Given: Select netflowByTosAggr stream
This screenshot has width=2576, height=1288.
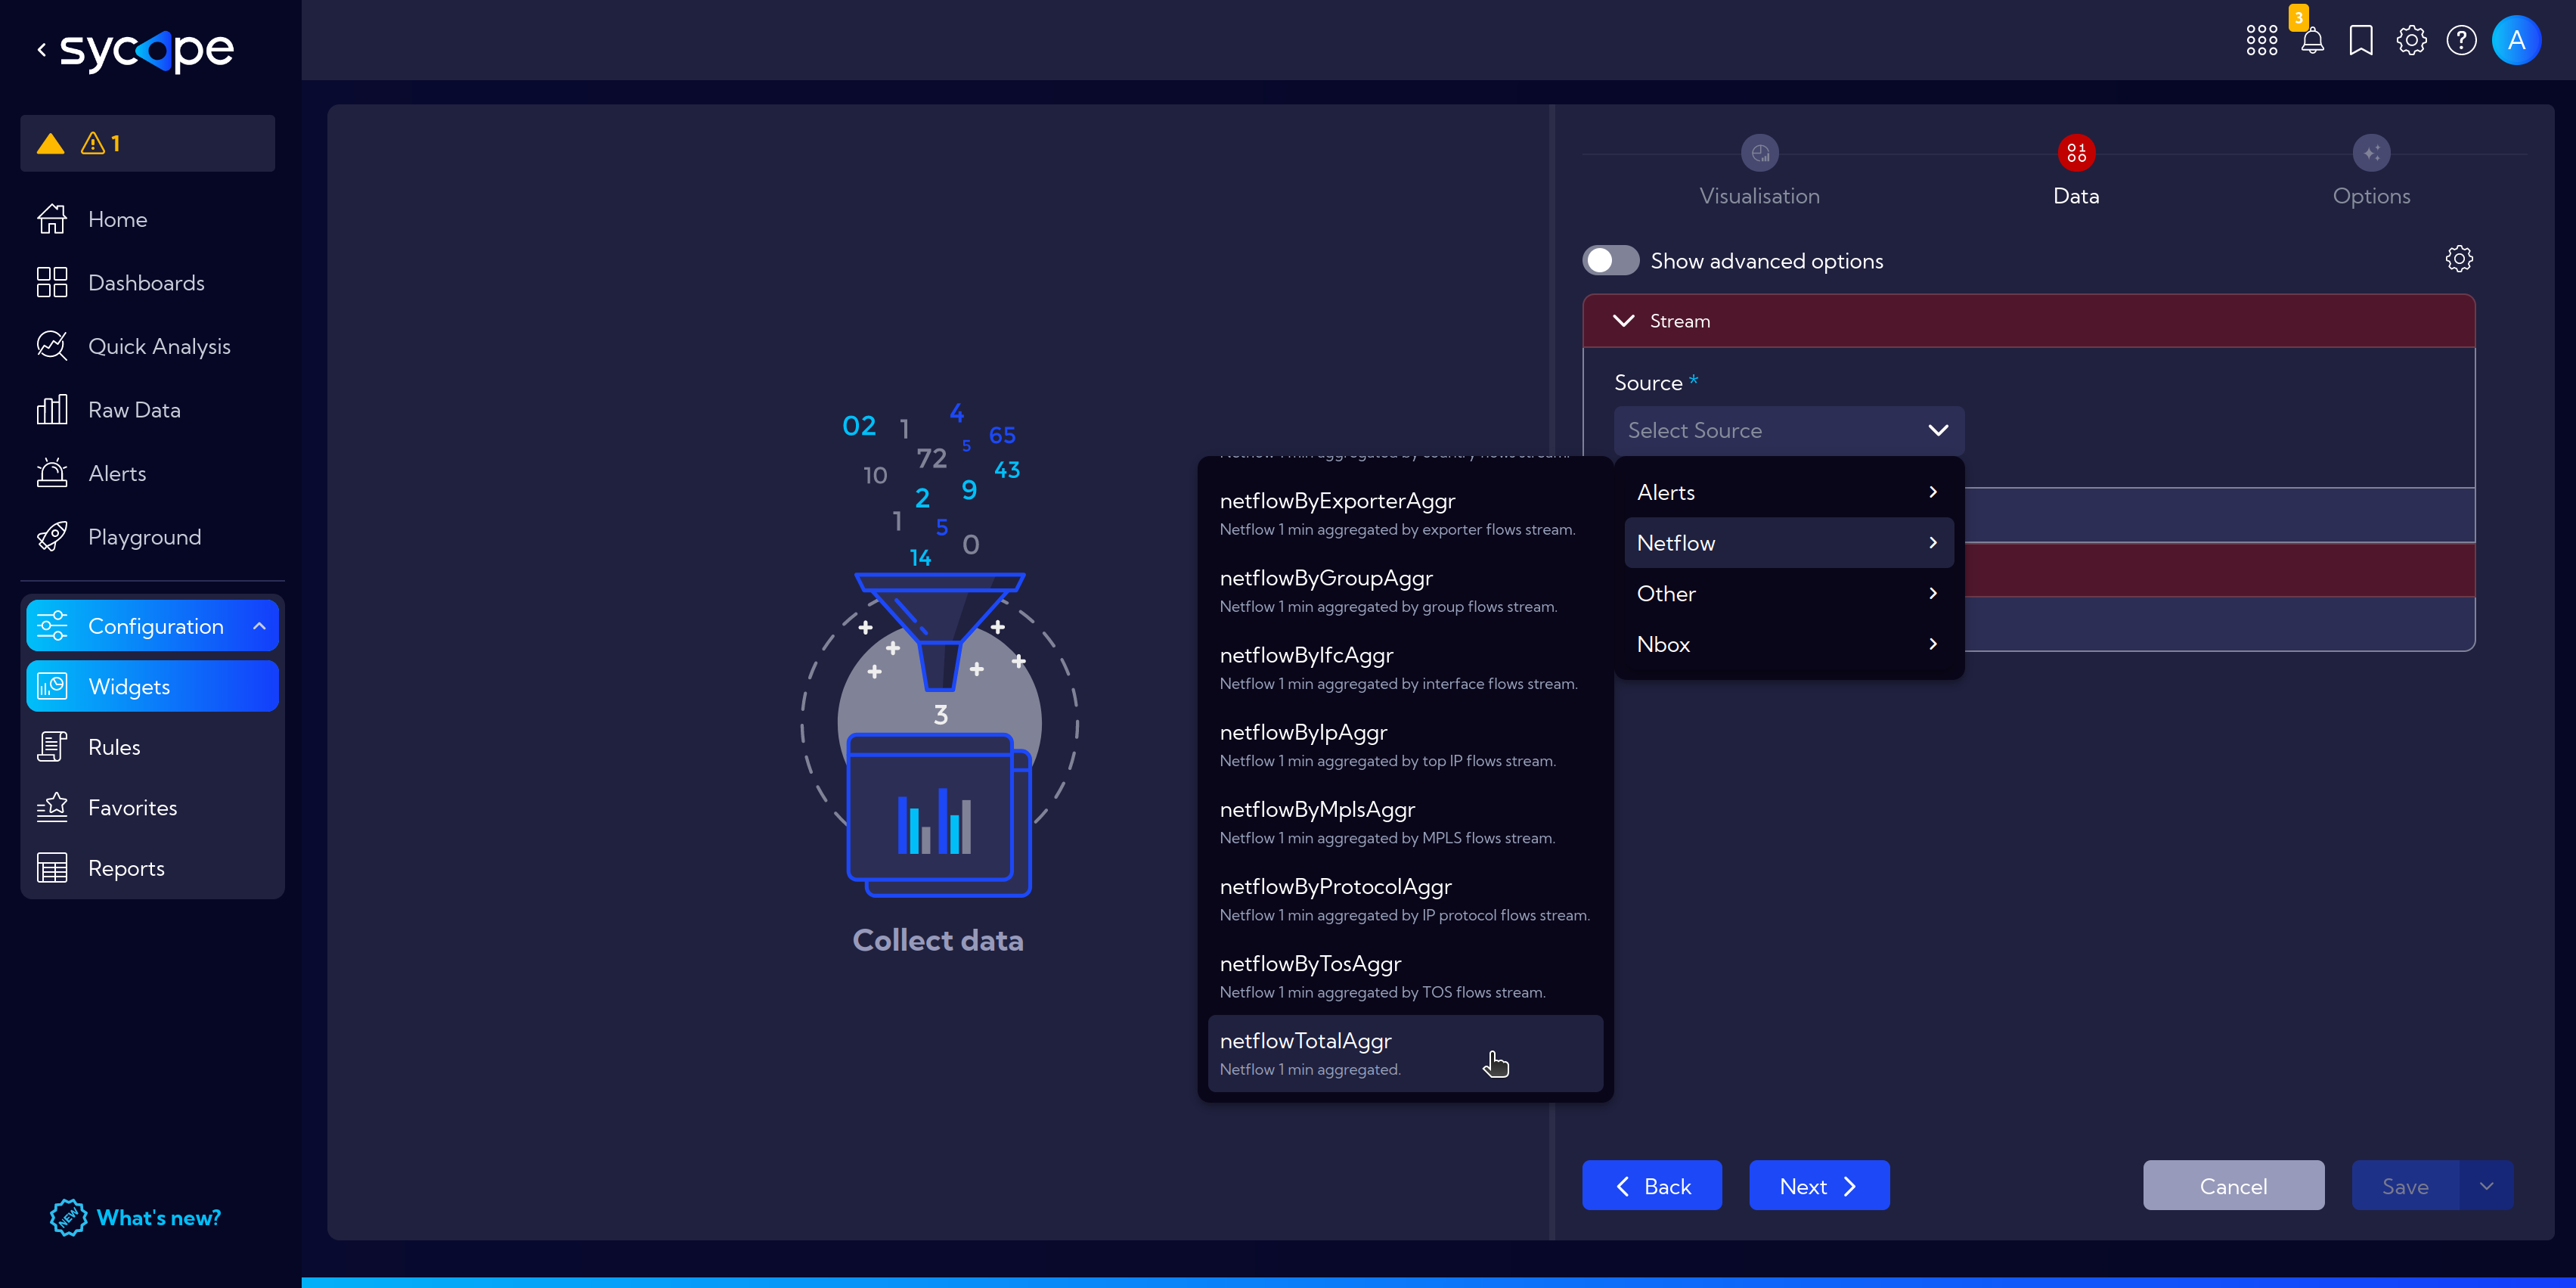Looking at the screenshot, I should 1405,976.
